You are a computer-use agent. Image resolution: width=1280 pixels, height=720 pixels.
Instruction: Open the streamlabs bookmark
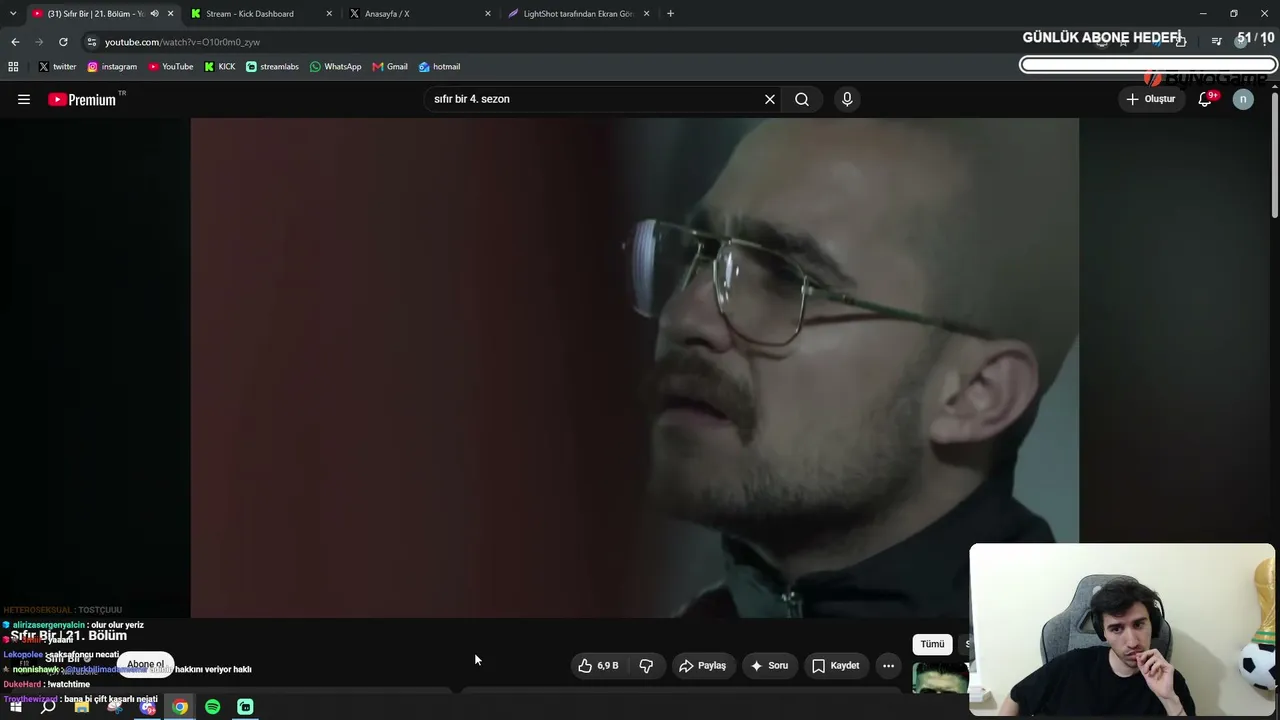[x=272, y=67]
